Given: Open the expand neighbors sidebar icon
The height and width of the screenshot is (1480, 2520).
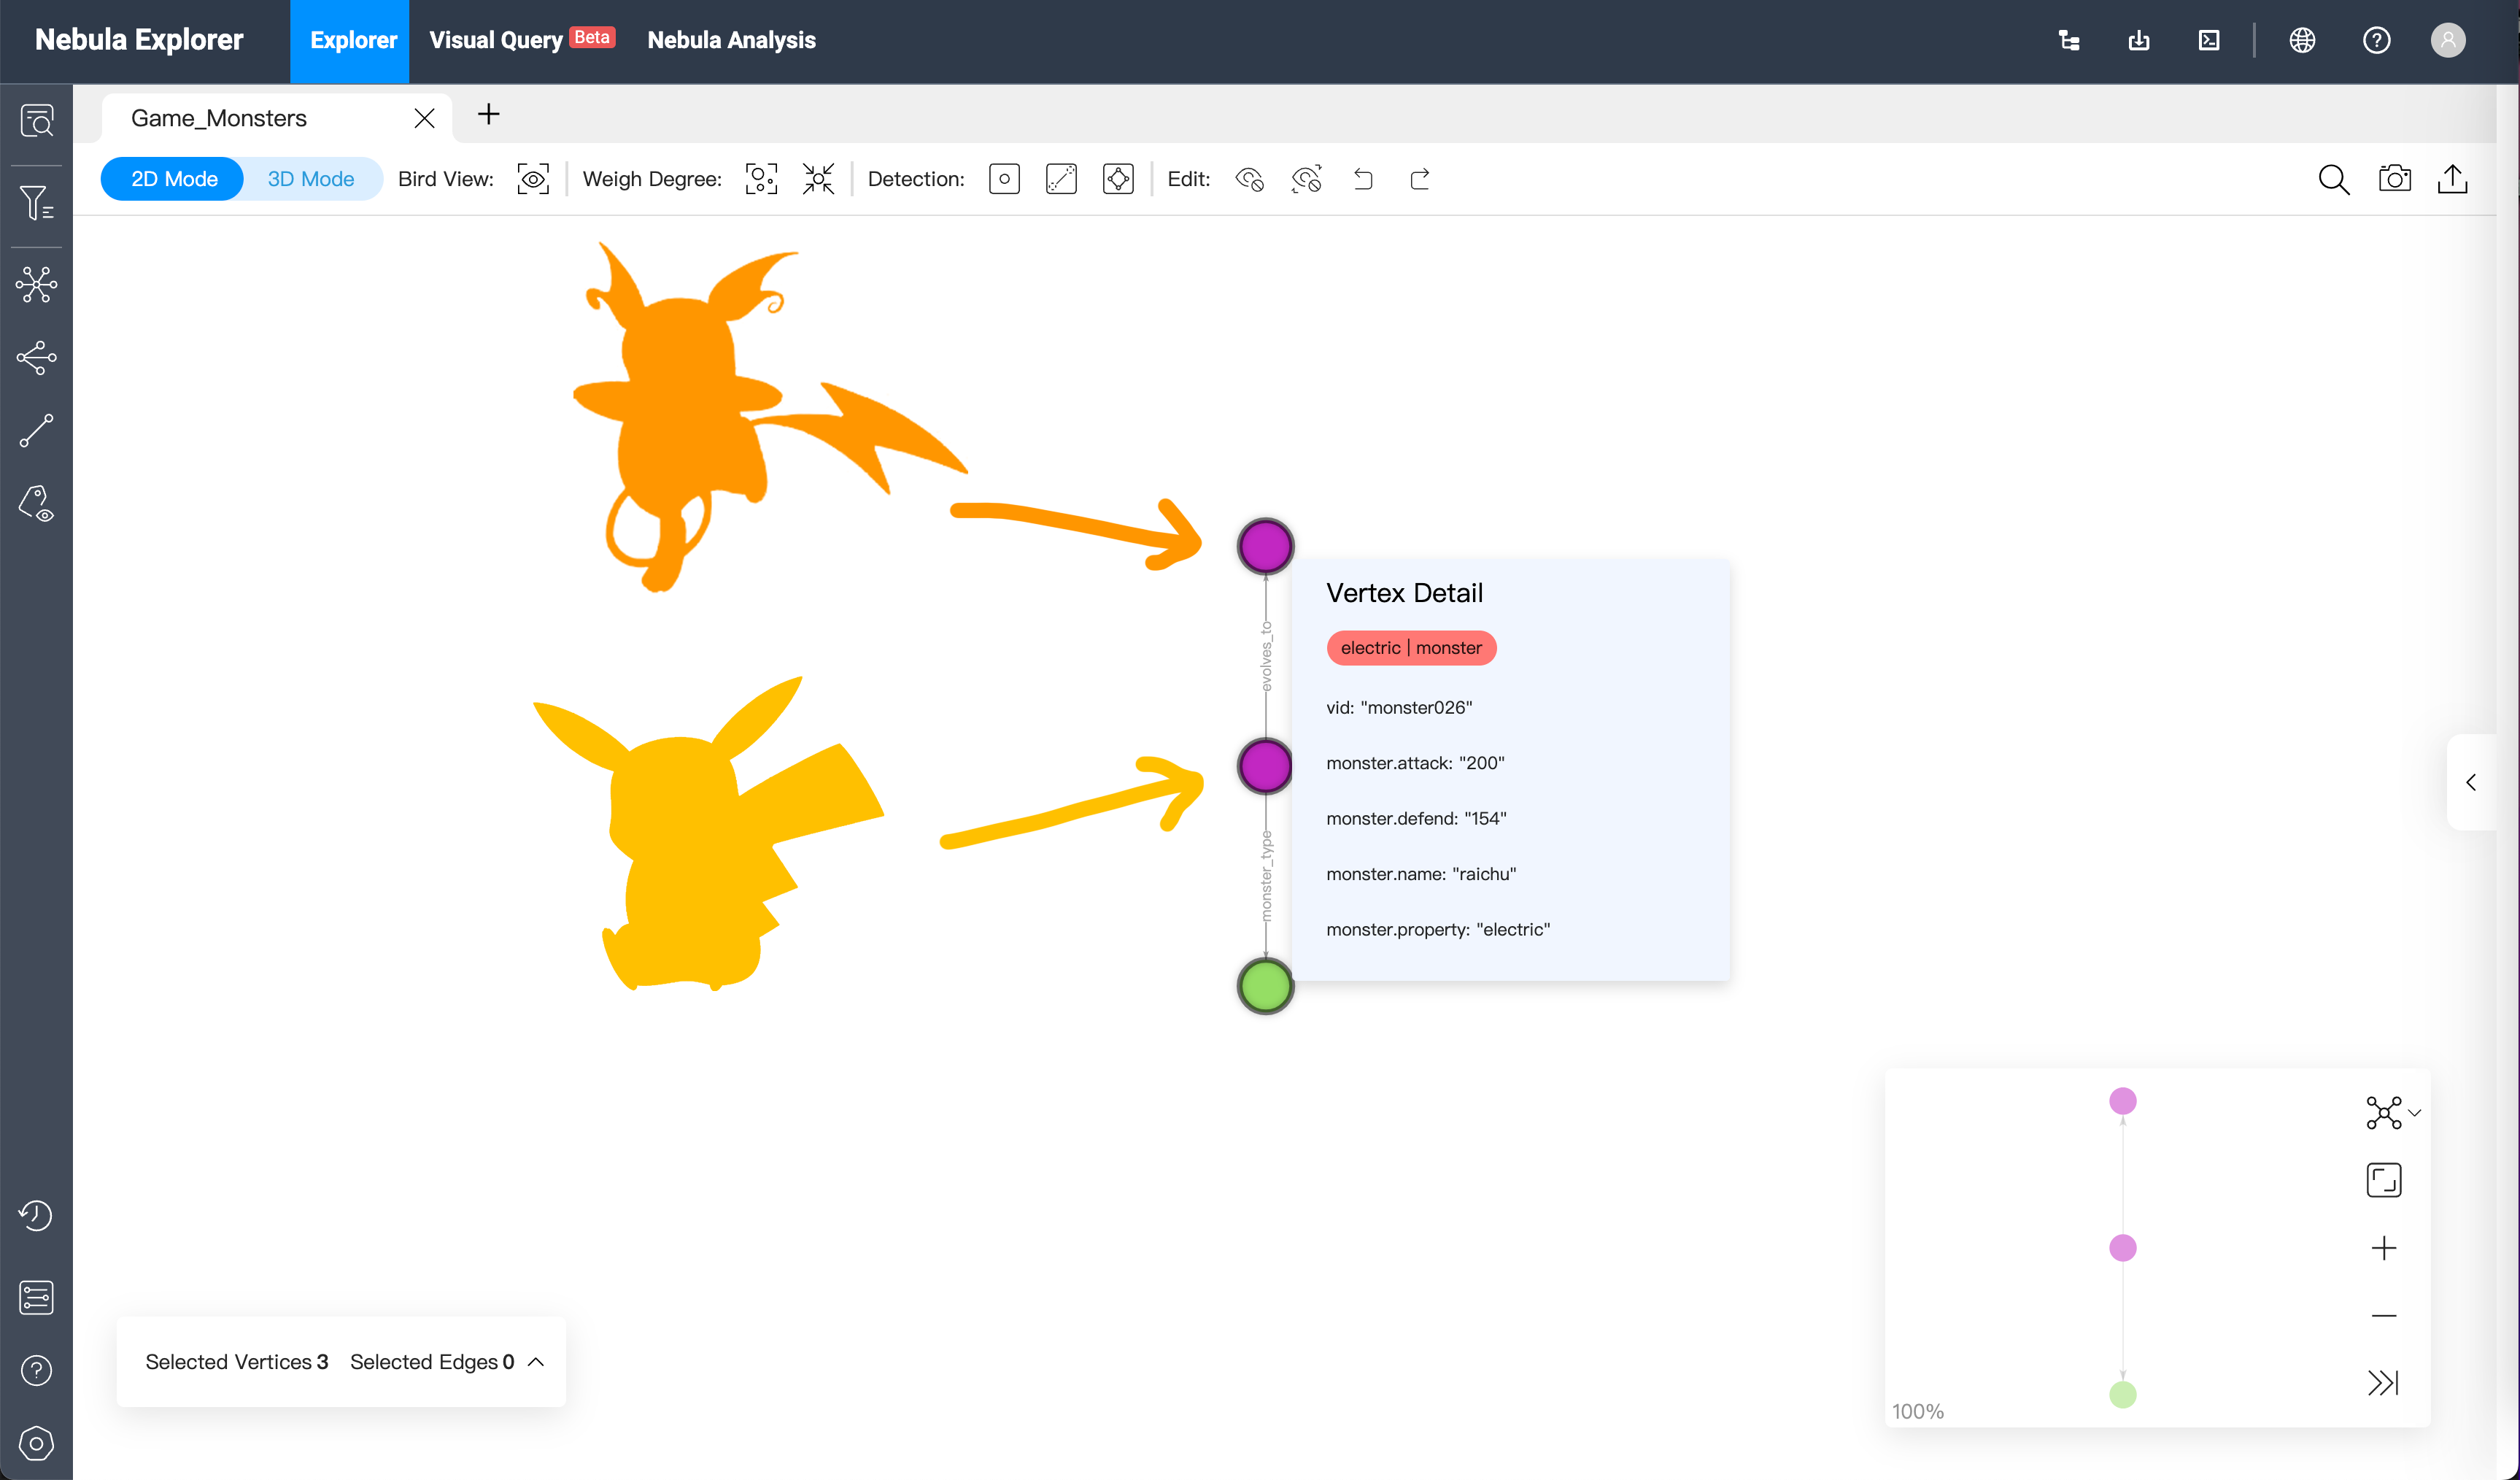Looking at the screenshot, I should (x=37, y=358).
